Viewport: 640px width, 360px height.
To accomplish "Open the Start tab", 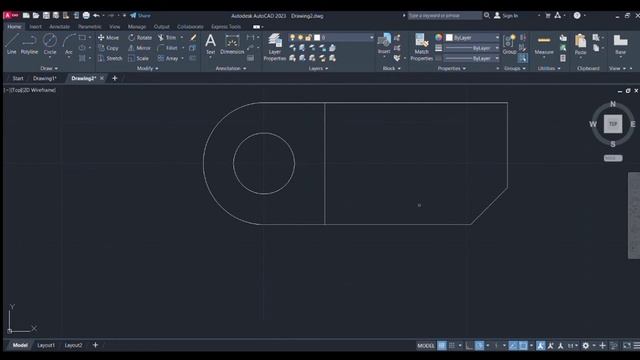I will point(18,78).
